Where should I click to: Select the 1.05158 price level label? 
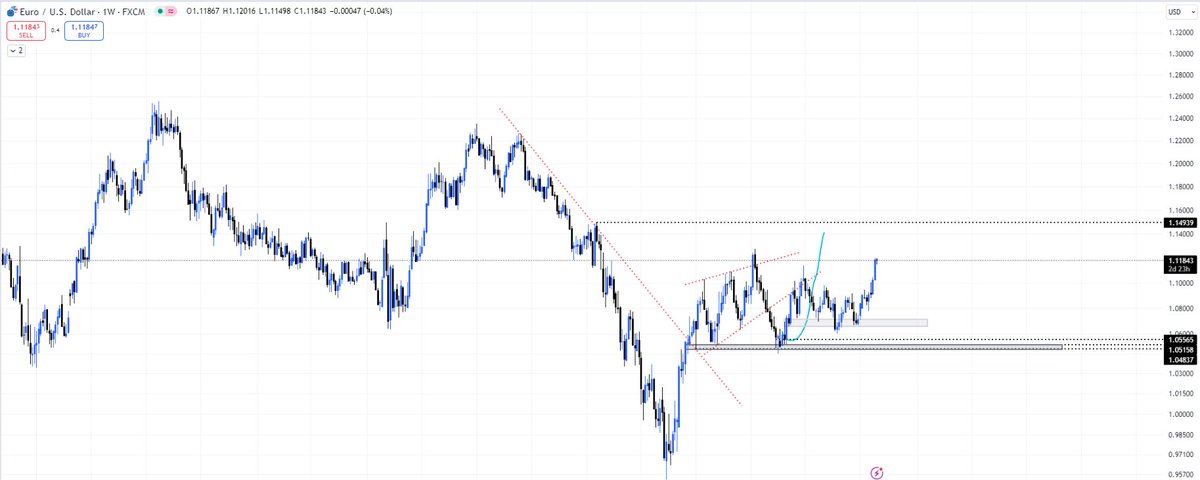(1182, 350)
